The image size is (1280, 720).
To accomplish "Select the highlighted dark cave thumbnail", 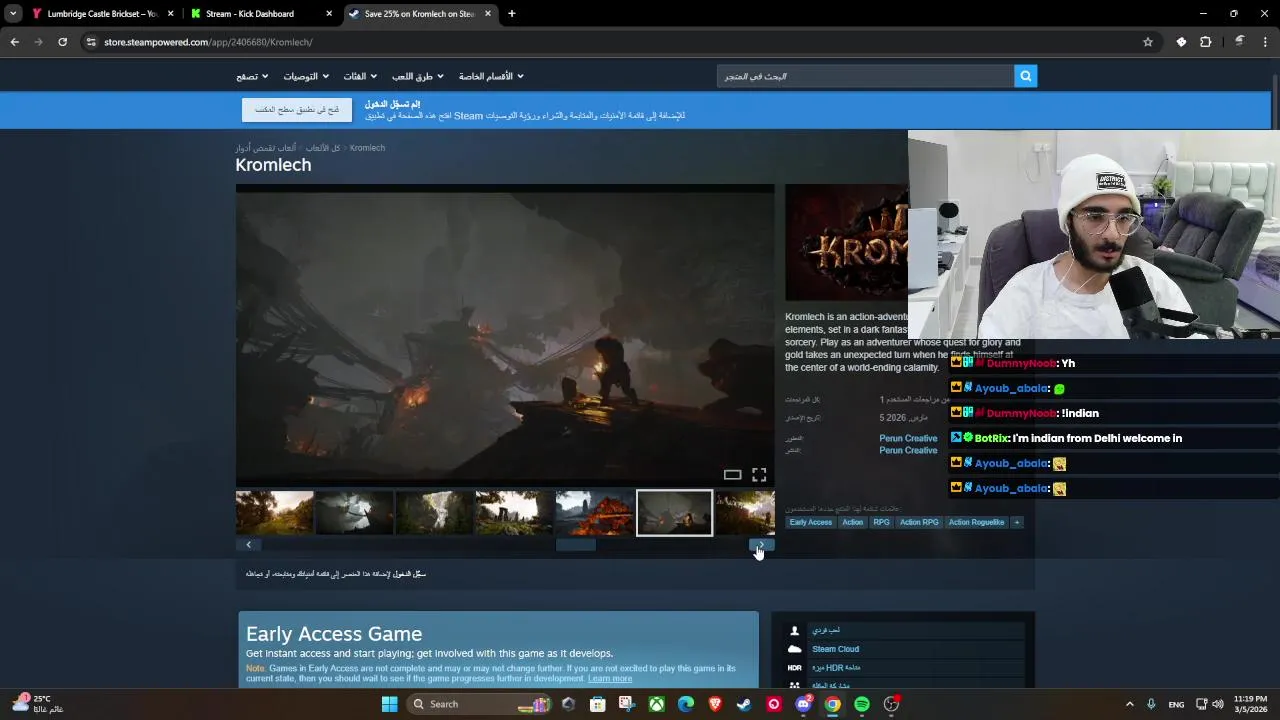I will coord(675,512).
